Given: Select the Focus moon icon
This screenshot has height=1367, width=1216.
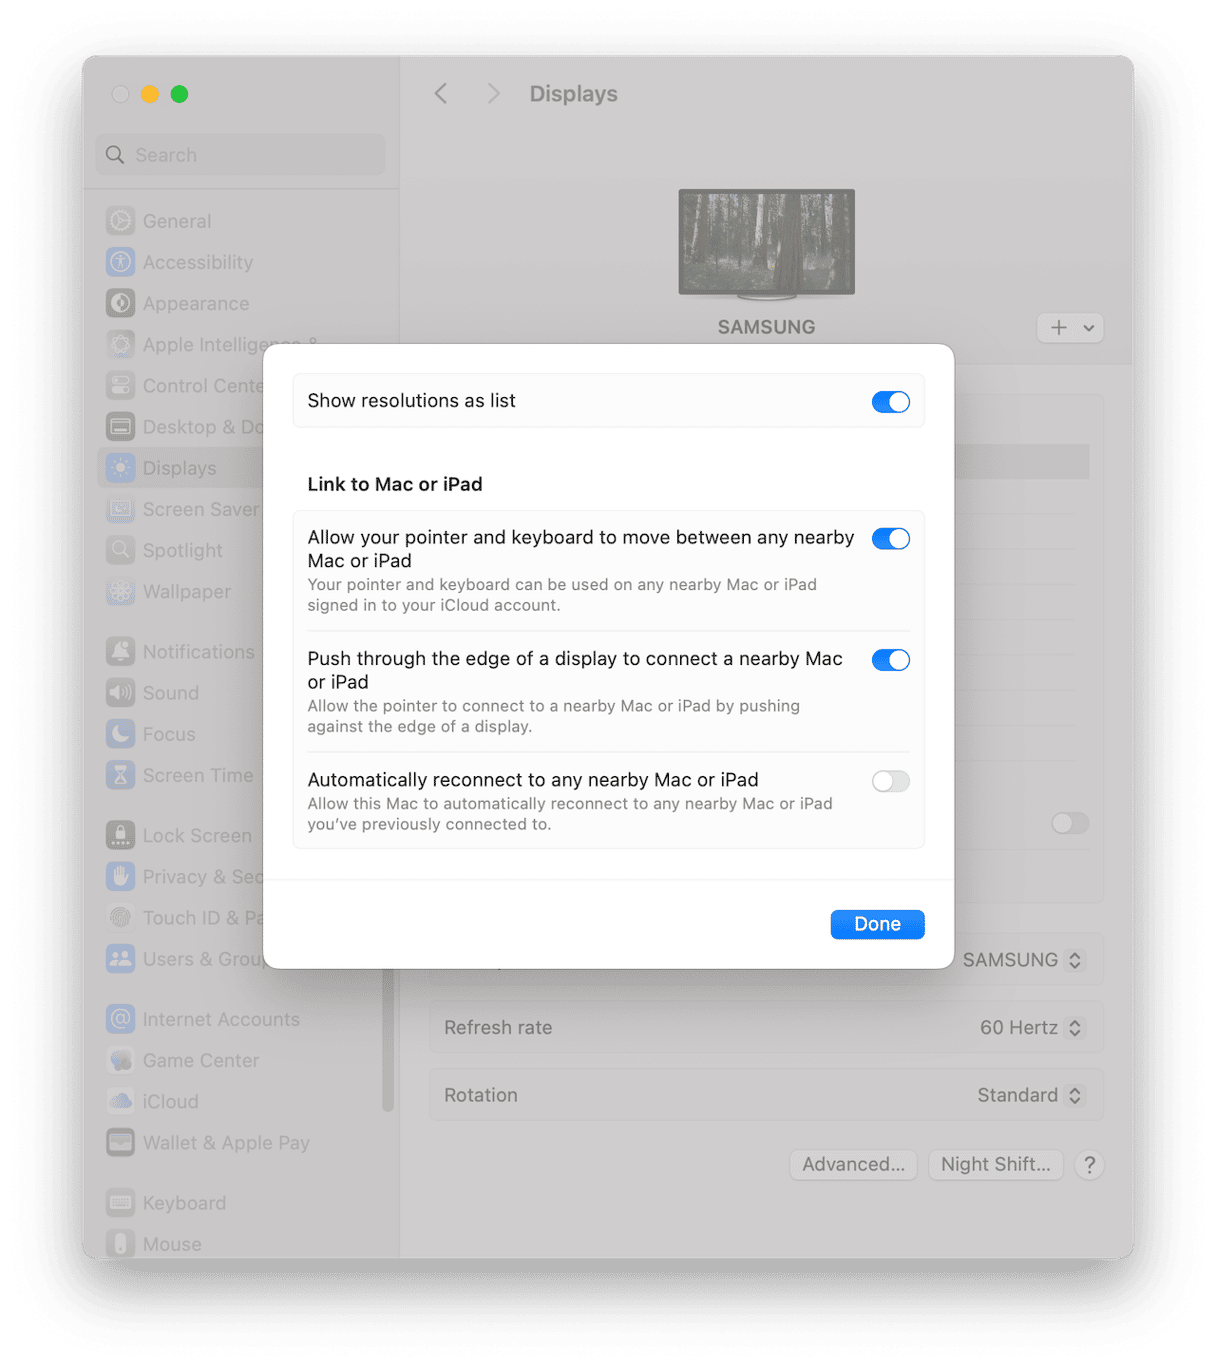Looking at the screenshot, I should (121, 734).
